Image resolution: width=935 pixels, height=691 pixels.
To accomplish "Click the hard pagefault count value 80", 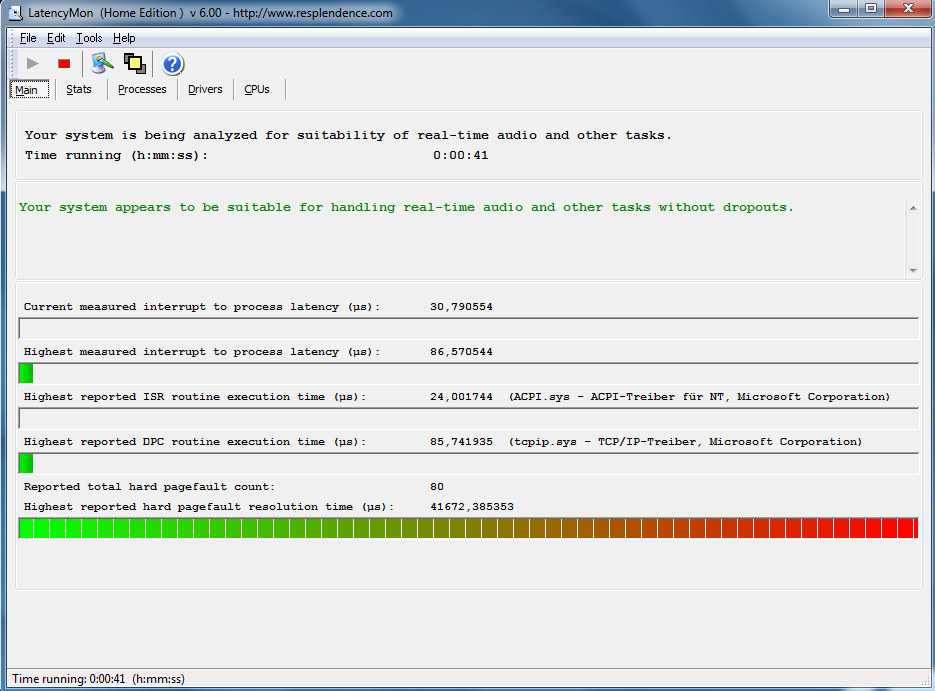I will pos(437,487).
